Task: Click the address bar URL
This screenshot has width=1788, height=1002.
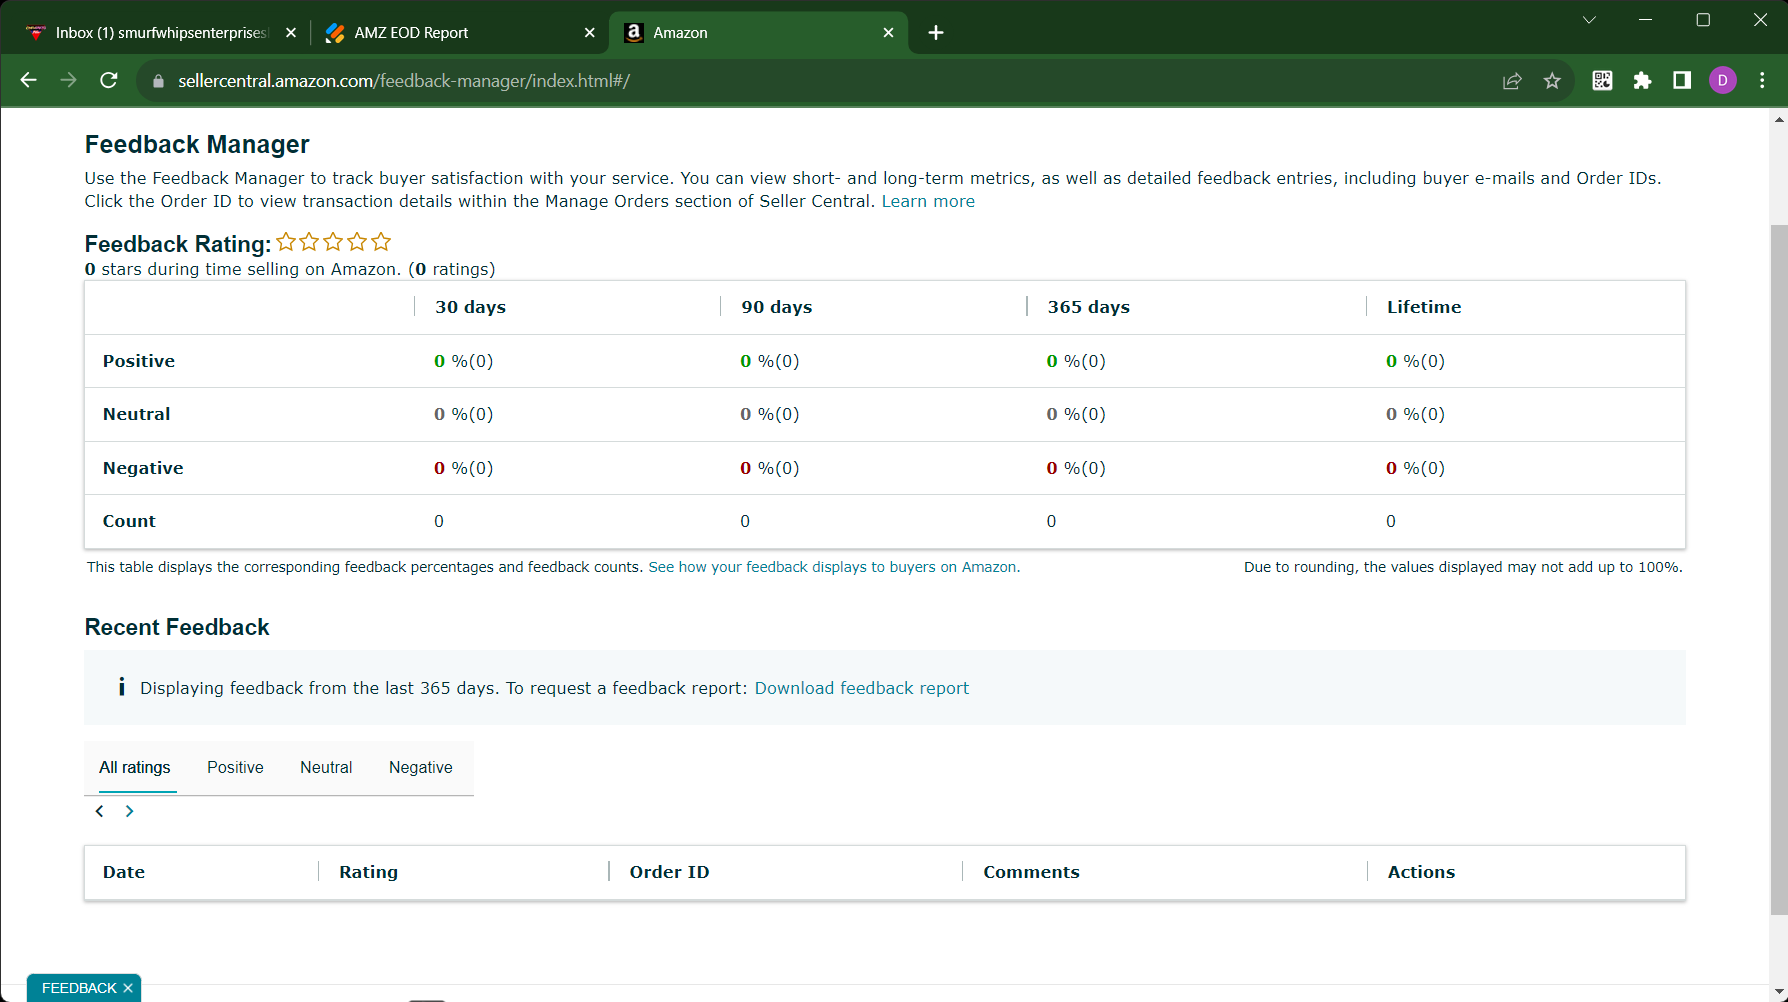Action: tap(404, 81)
